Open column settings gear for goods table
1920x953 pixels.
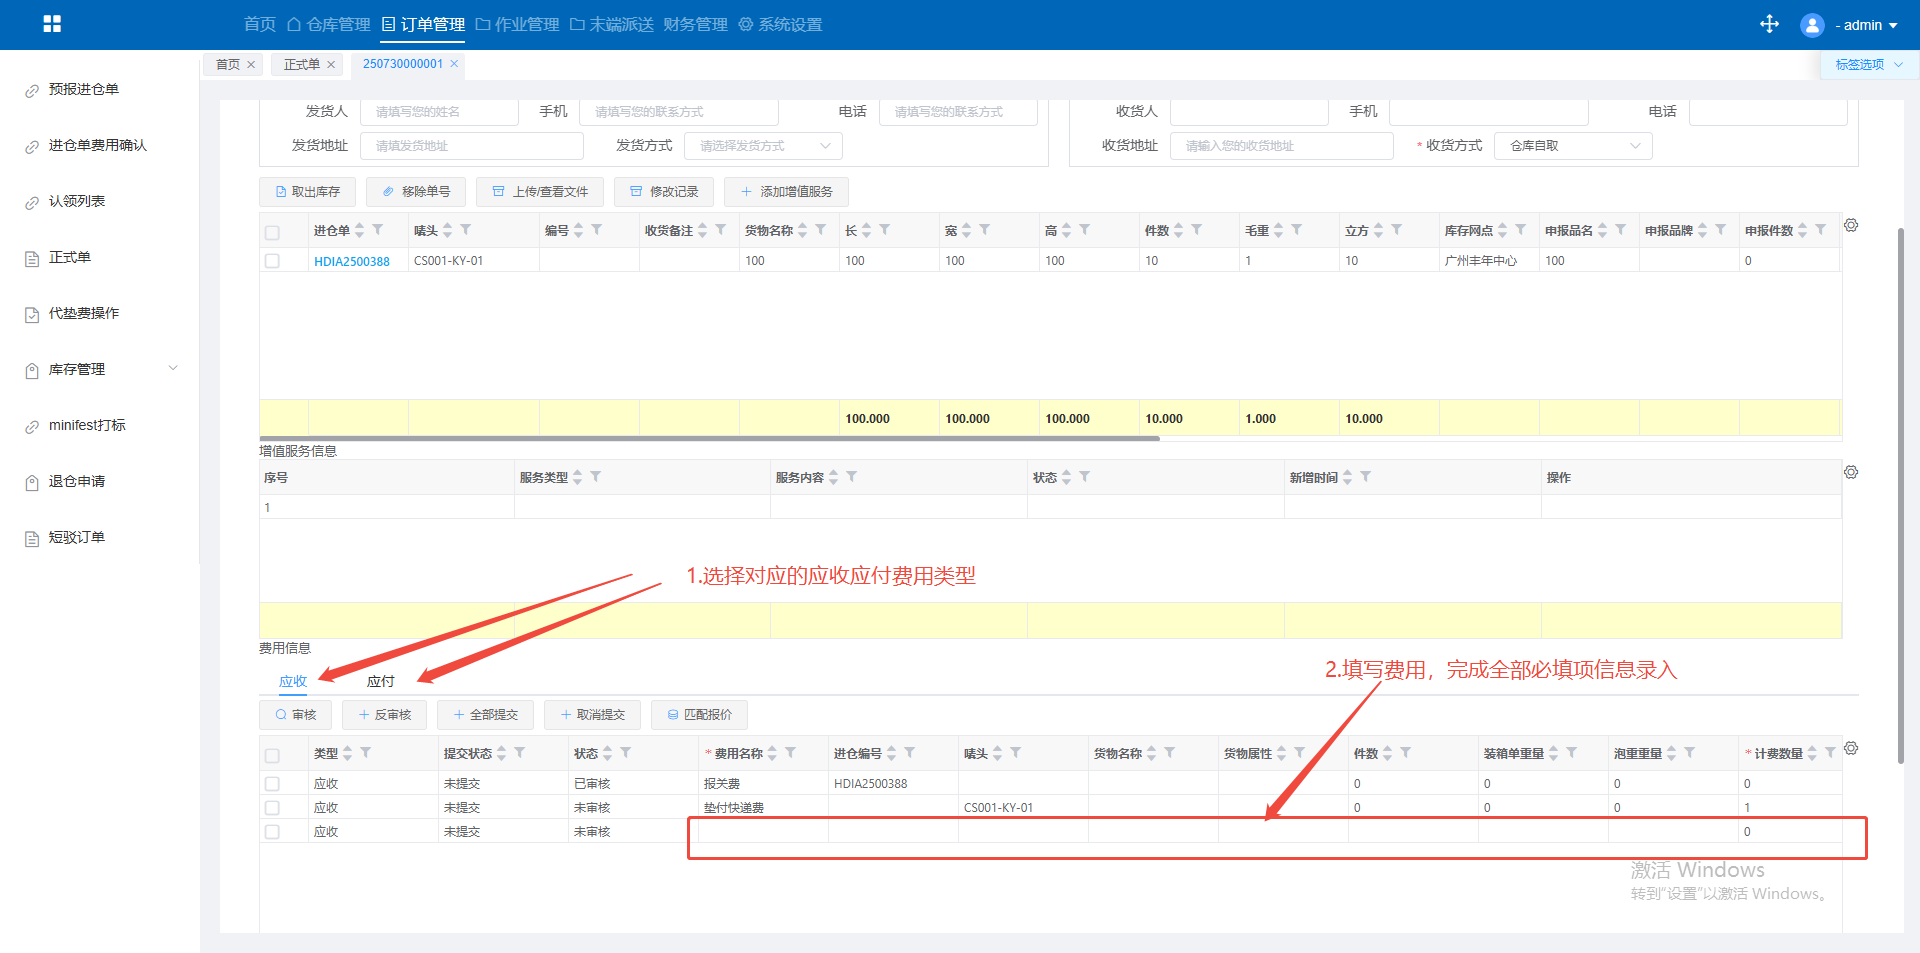point(1851,226)
